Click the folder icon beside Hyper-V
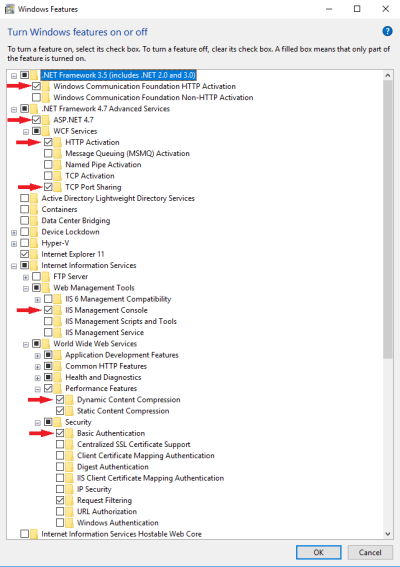The height and width of the screenshot is (567, 400). 34,243
